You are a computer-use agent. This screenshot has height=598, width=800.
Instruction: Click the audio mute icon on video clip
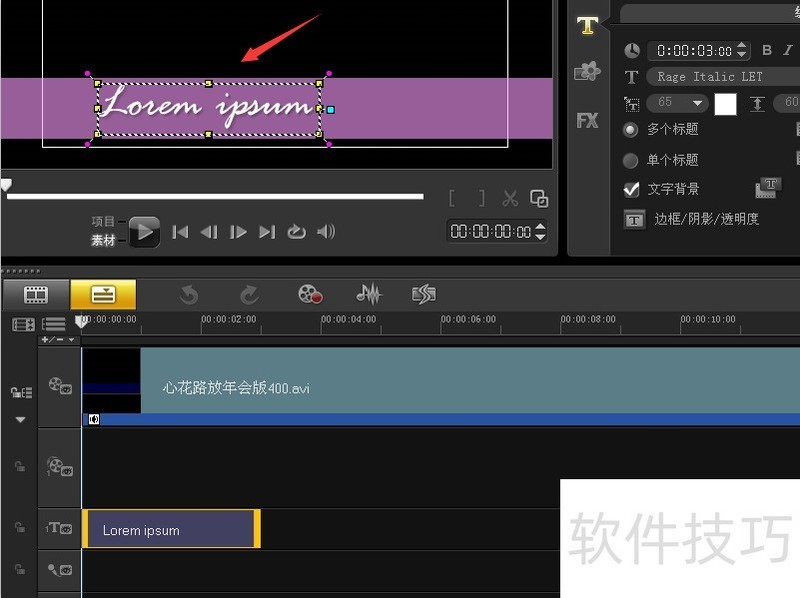click(x=94, y=419)
